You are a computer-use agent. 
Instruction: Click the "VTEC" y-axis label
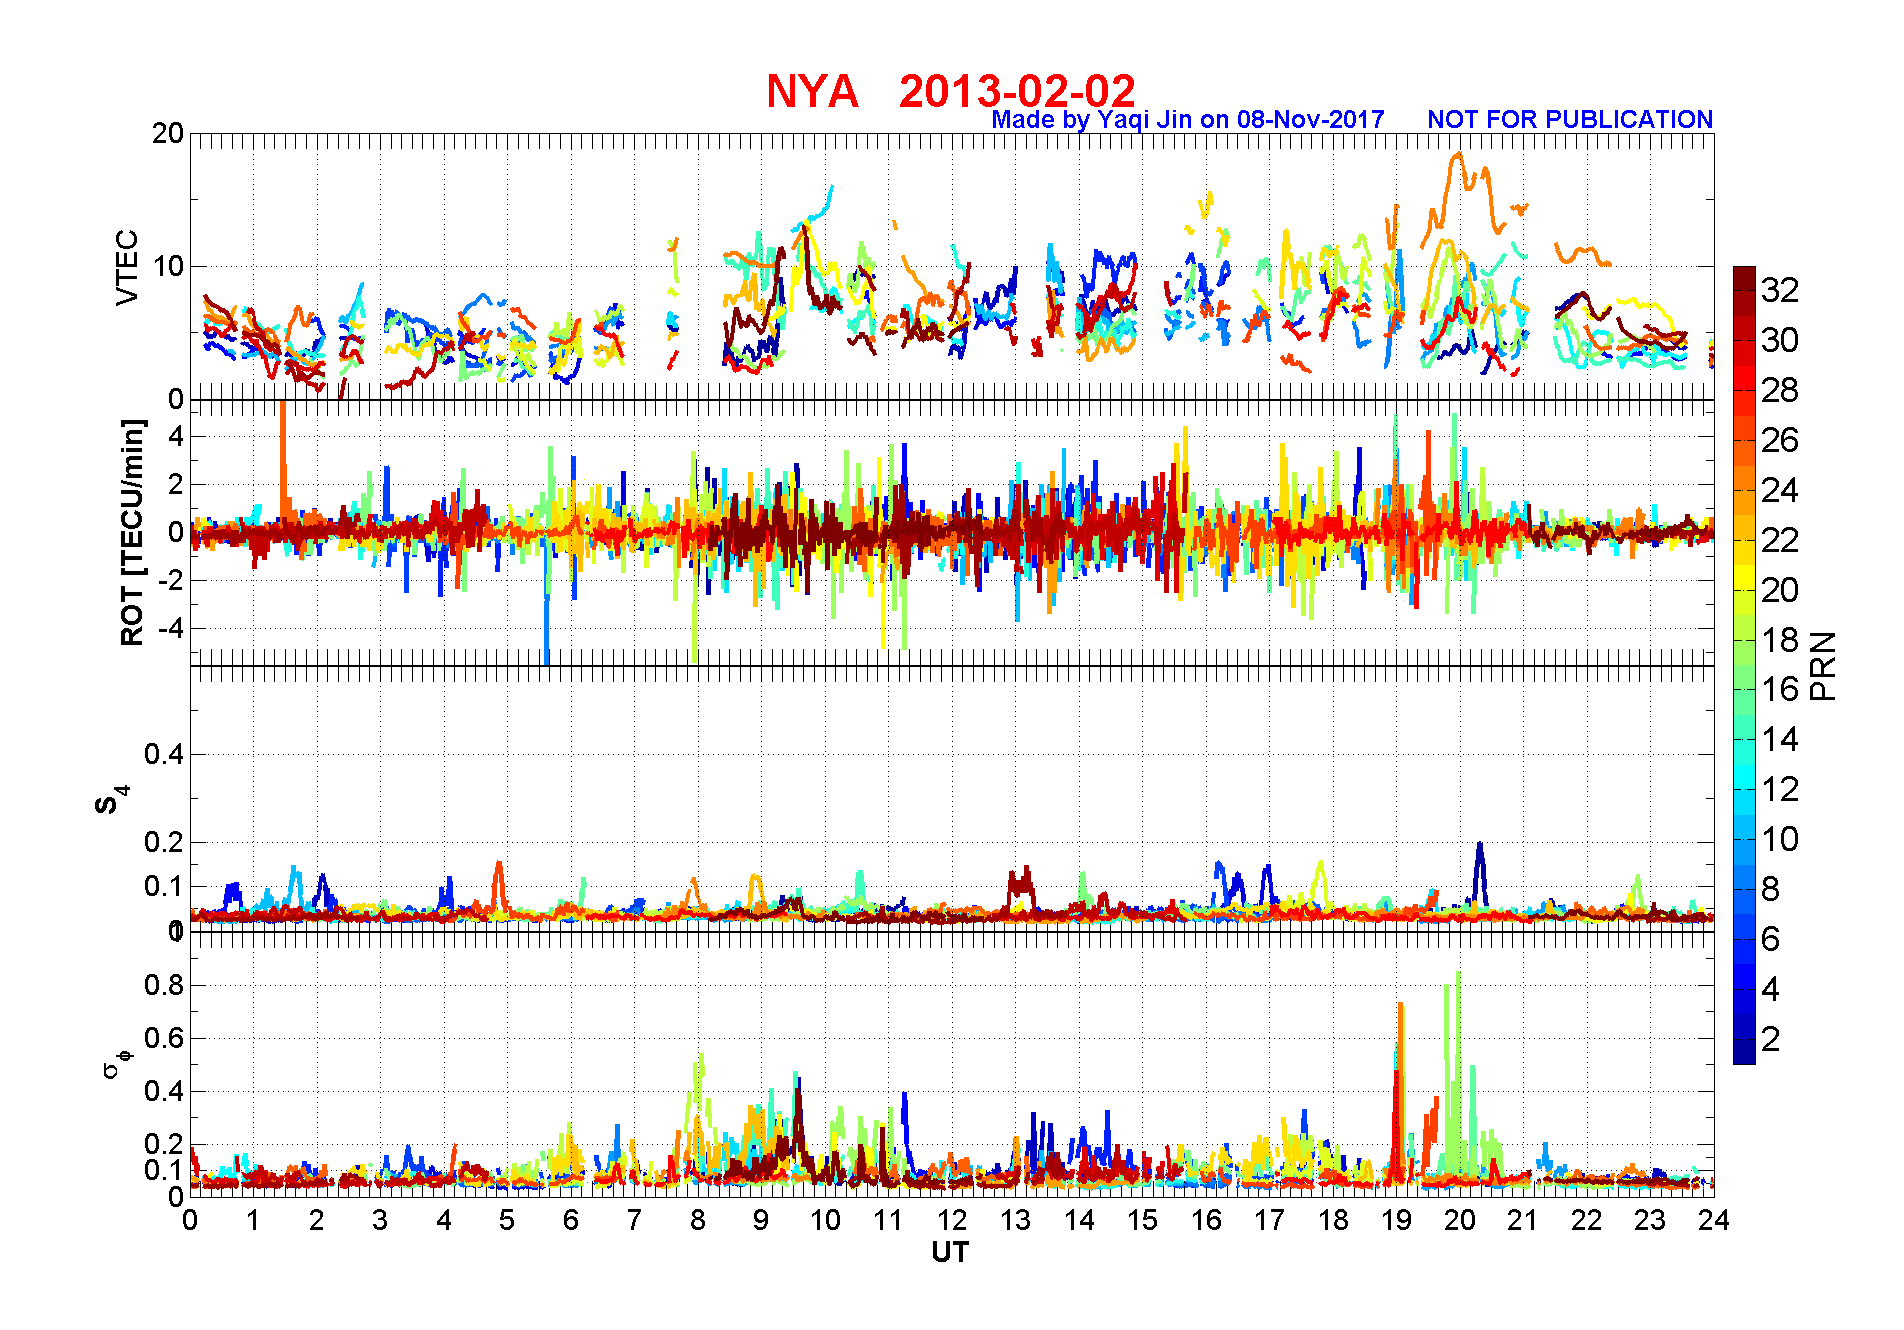127,267
